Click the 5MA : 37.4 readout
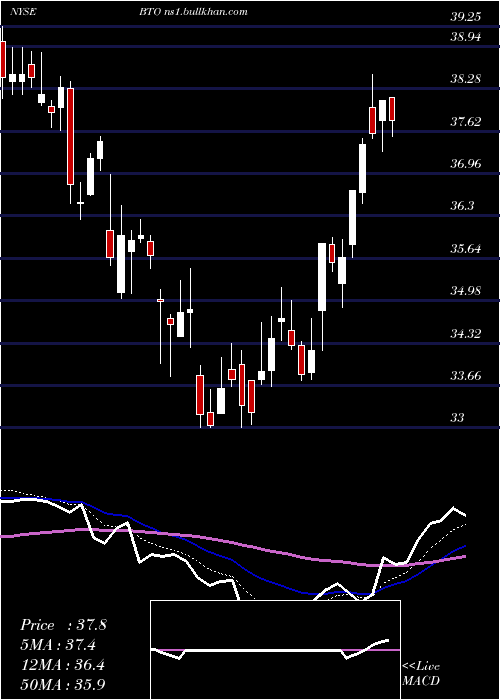Image resolution: width=500 pixels, height=700 pixels. [58, 645]
